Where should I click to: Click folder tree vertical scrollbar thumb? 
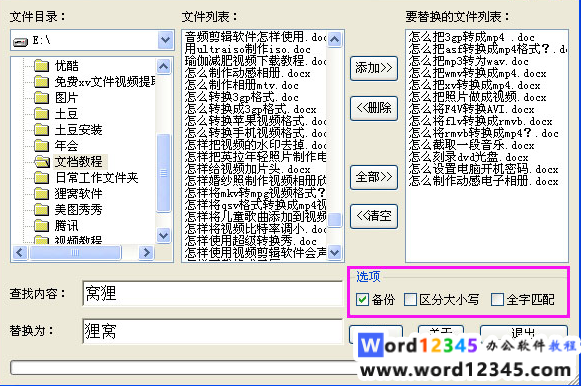click(163, 173)
